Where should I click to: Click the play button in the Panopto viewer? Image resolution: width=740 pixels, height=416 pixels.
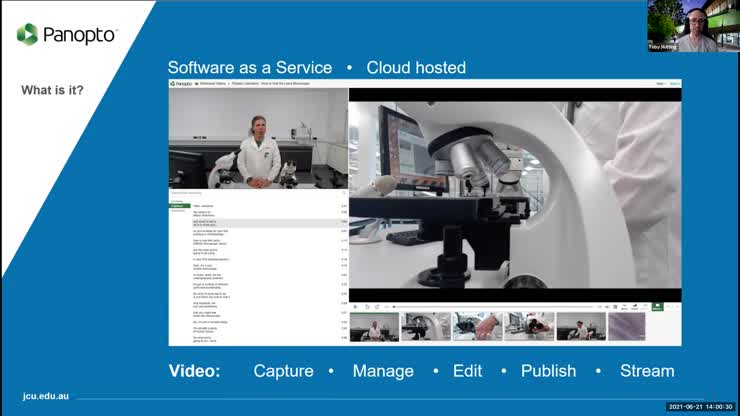coord(355,307)
